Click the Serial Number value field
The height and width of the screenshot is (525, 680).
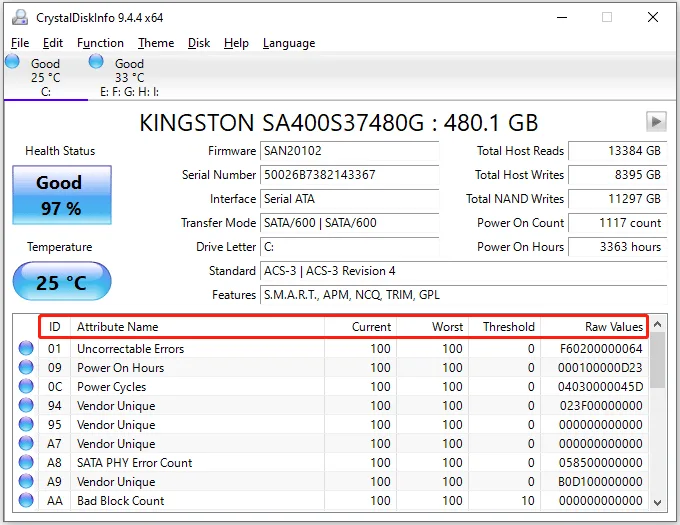point(348,175)
